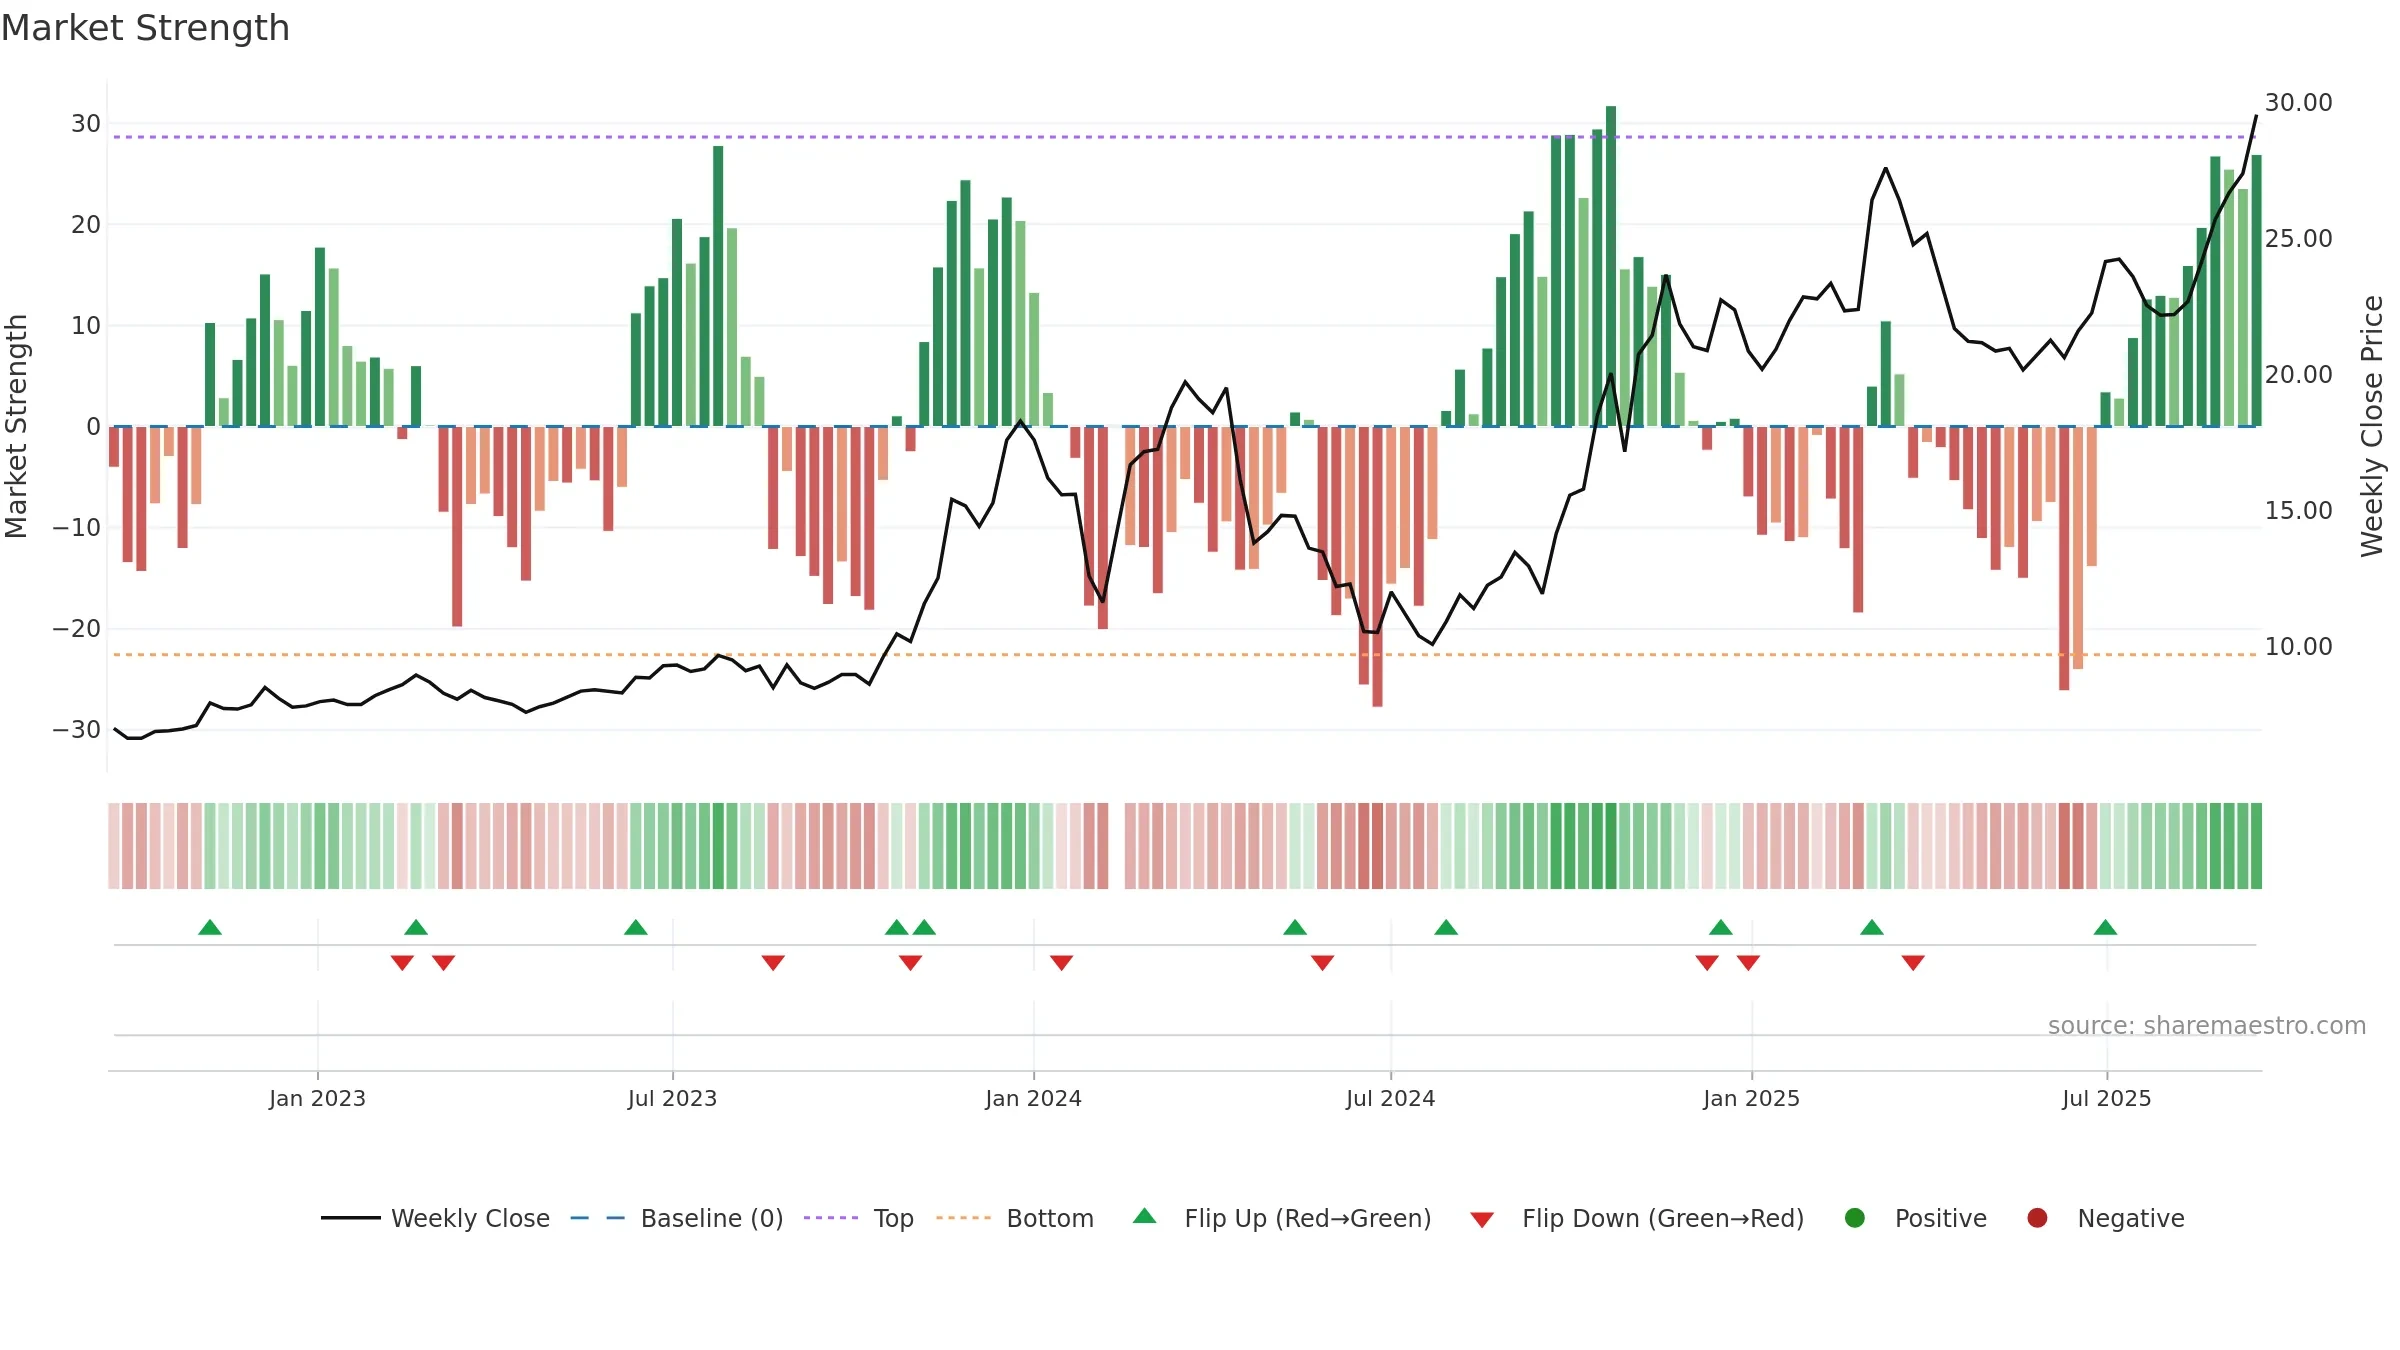
Task: Click the 30.00 price tick label
Action: tap(2298, 103)
